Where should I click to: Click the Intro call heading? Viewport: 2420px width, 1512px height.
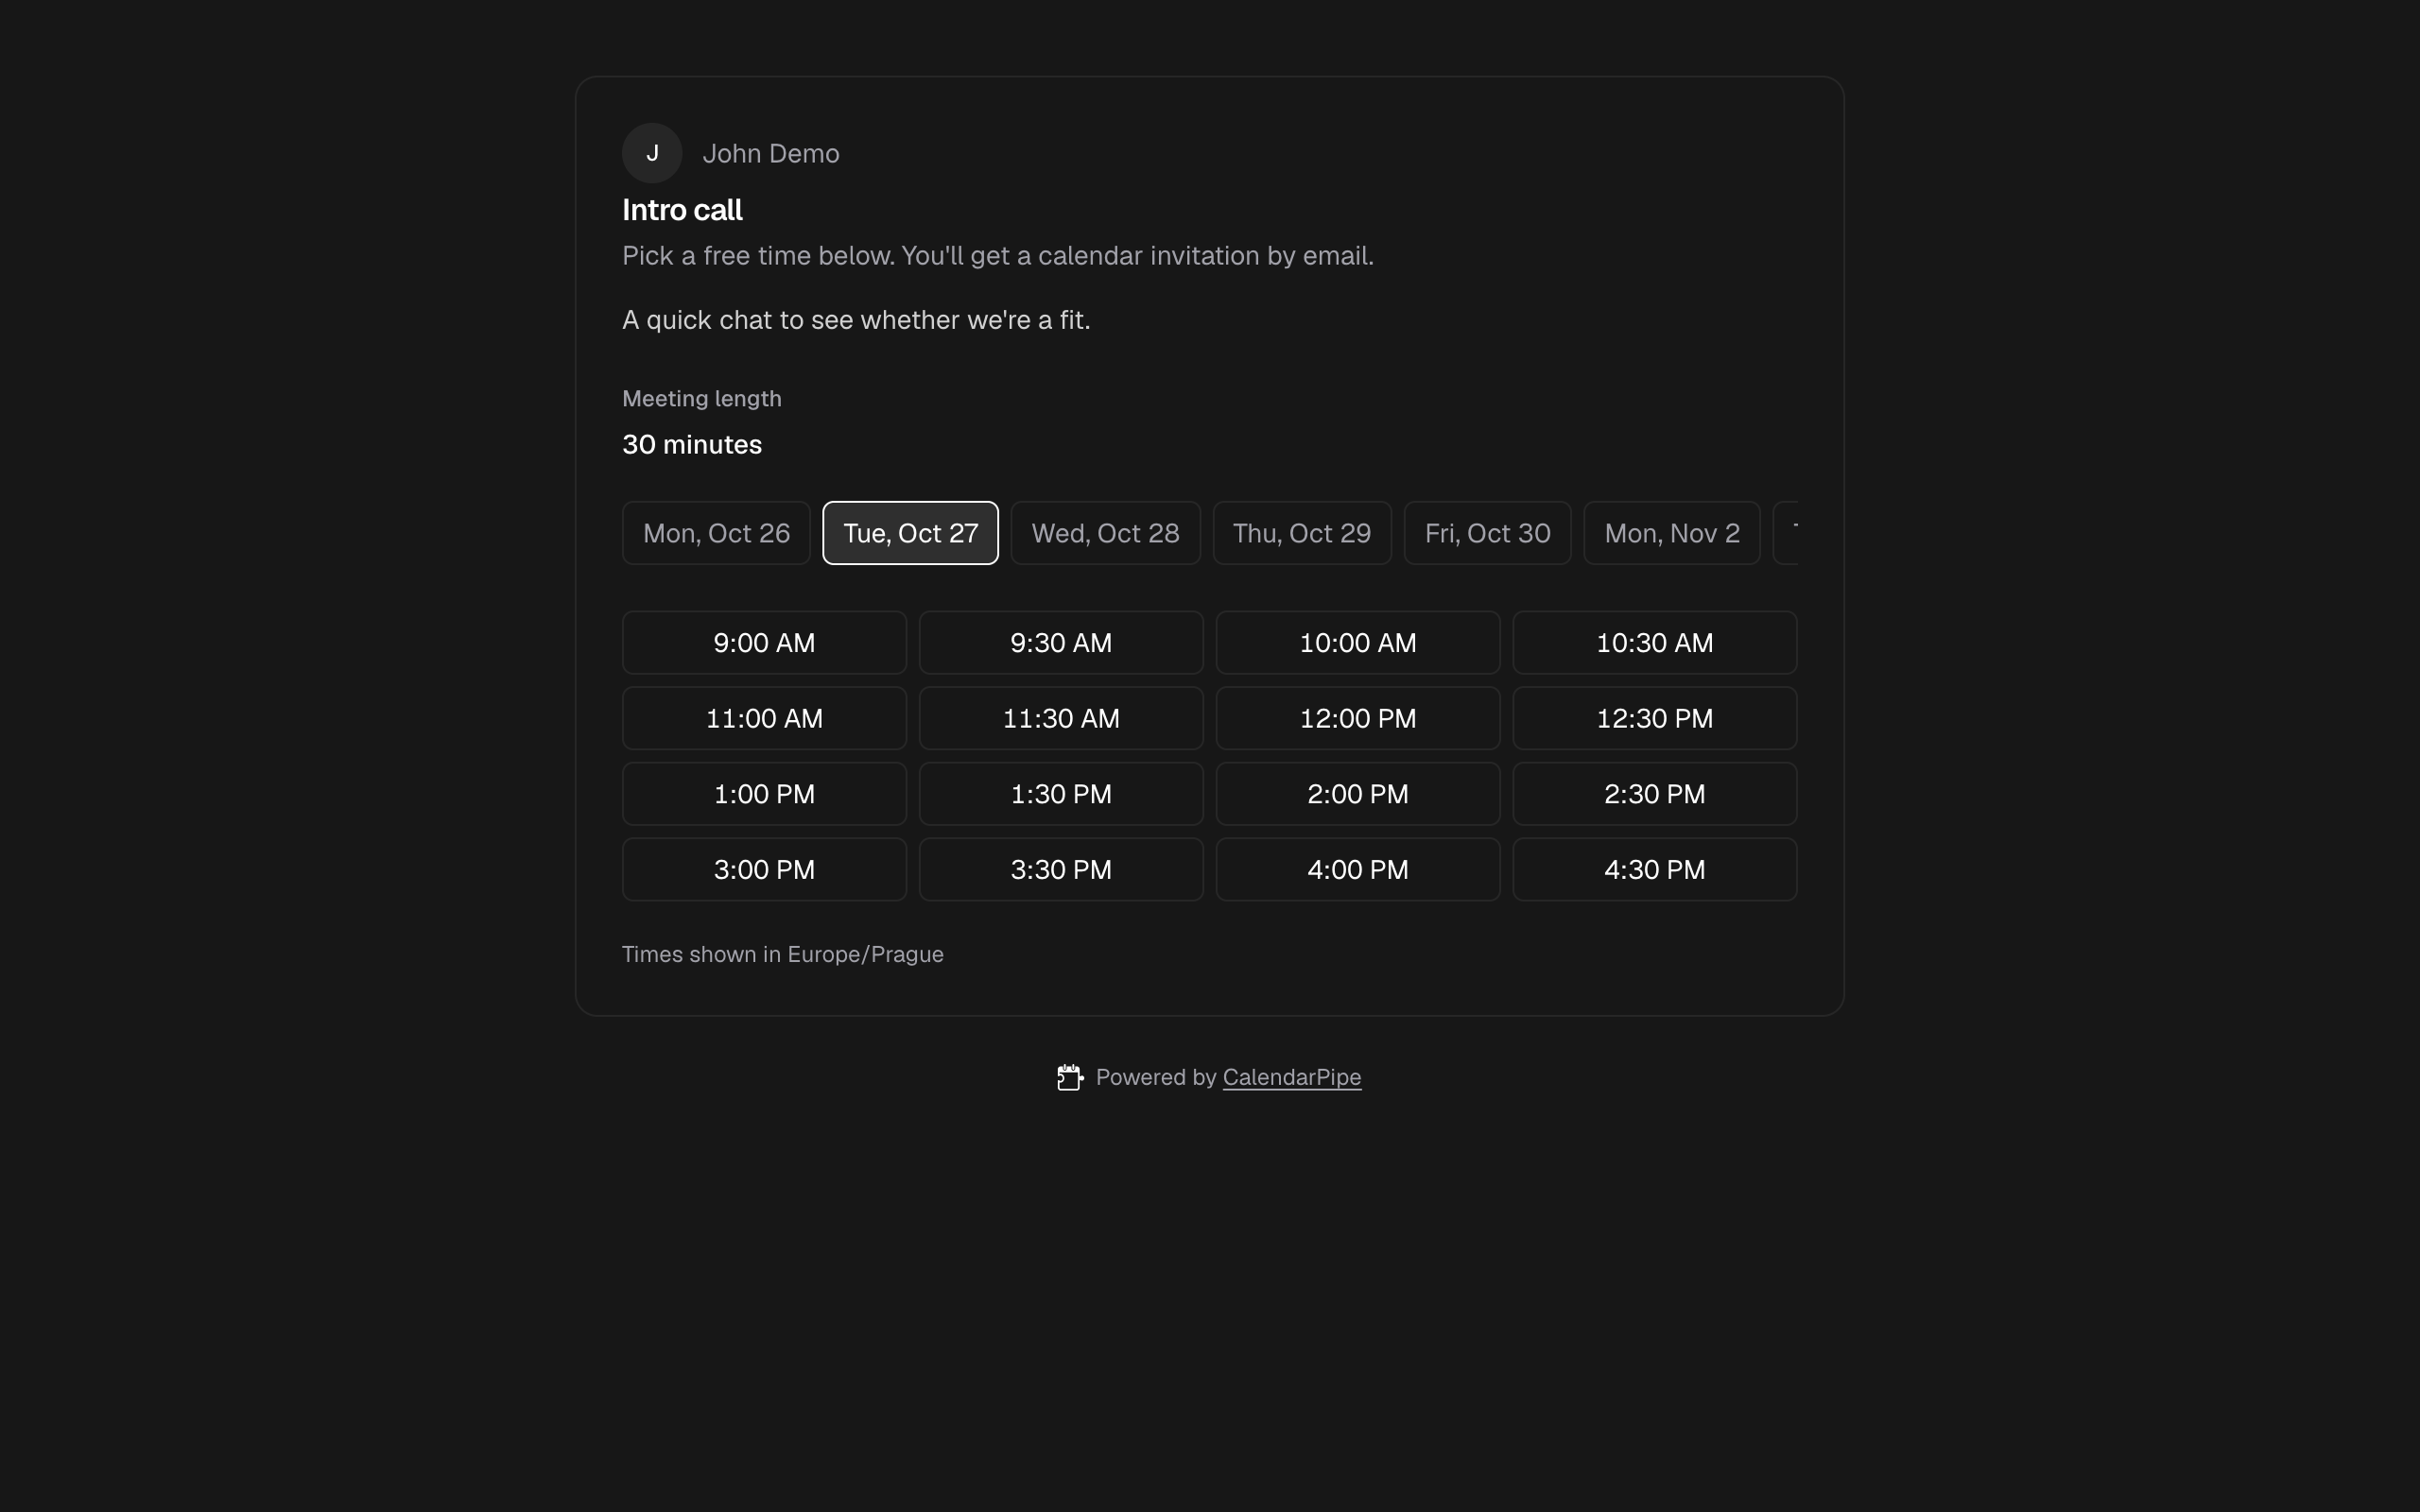point(682,210)
